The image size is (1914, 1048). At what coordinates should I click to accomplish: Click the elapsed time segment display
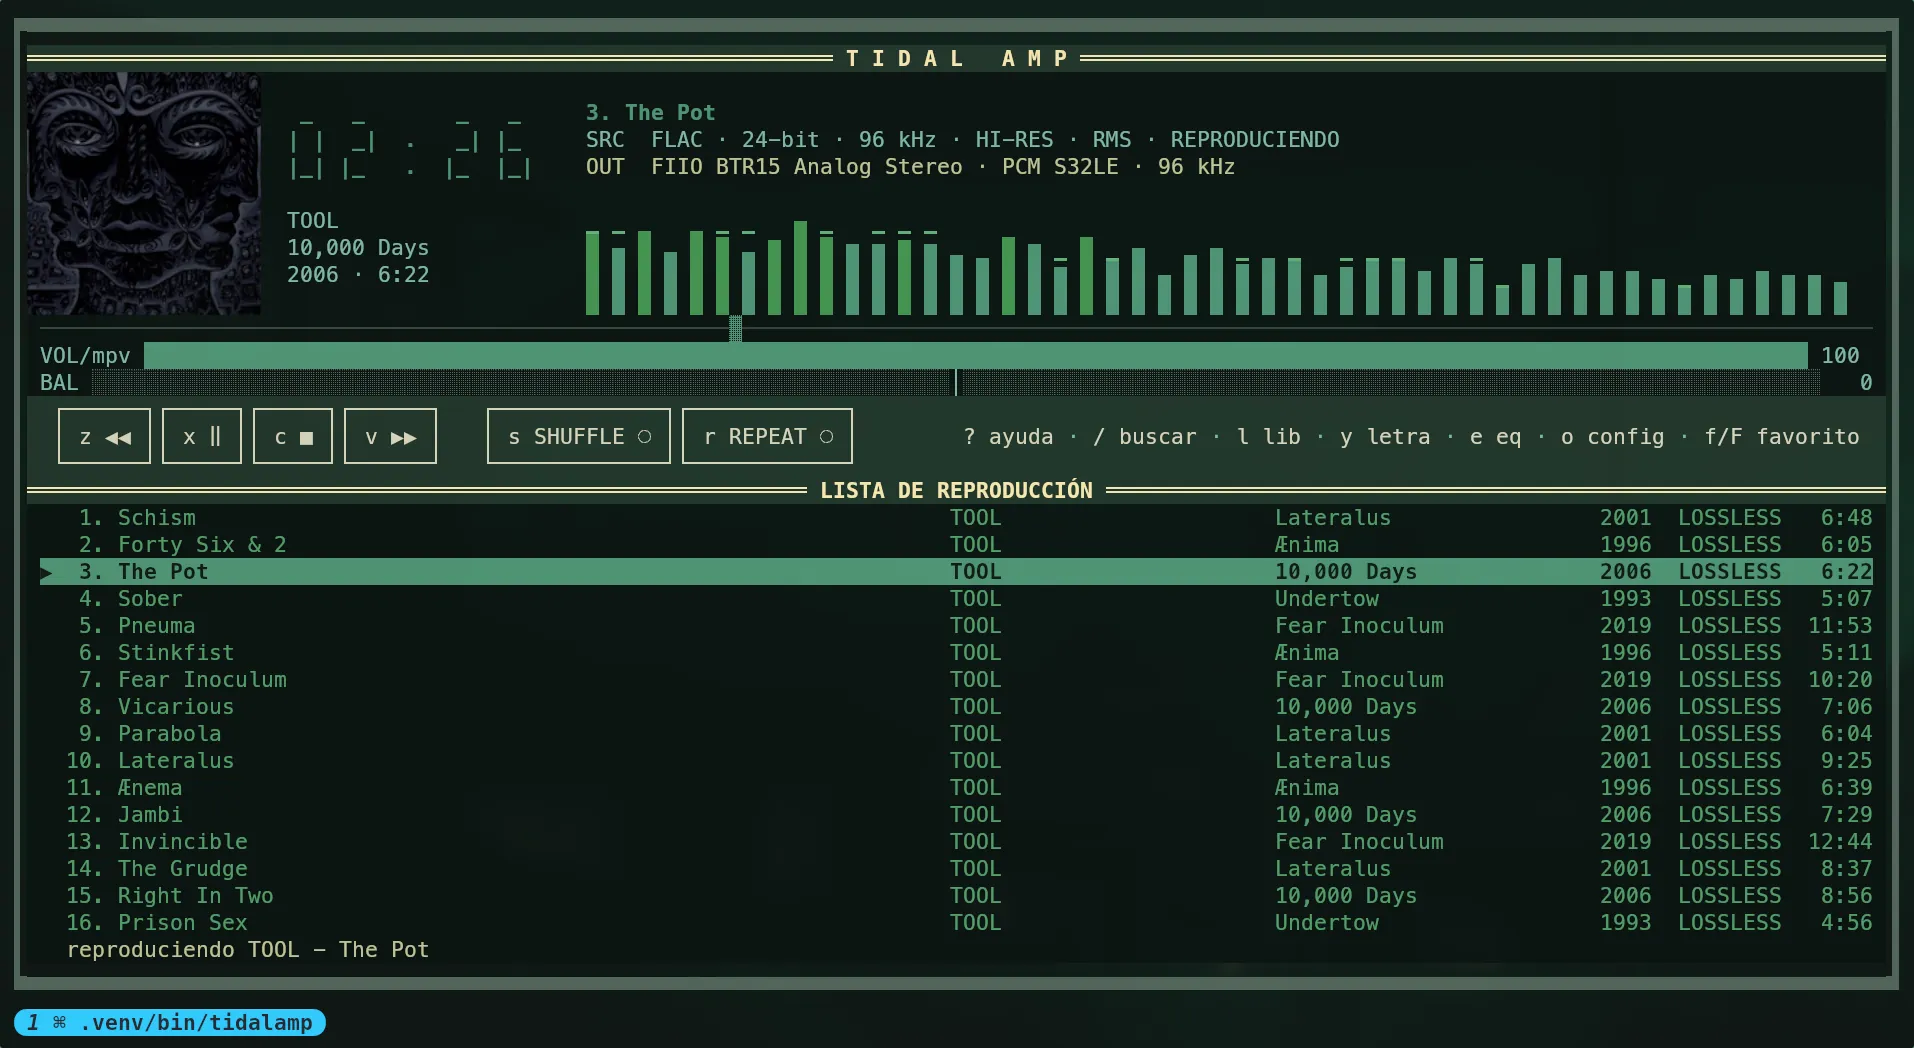409,152
